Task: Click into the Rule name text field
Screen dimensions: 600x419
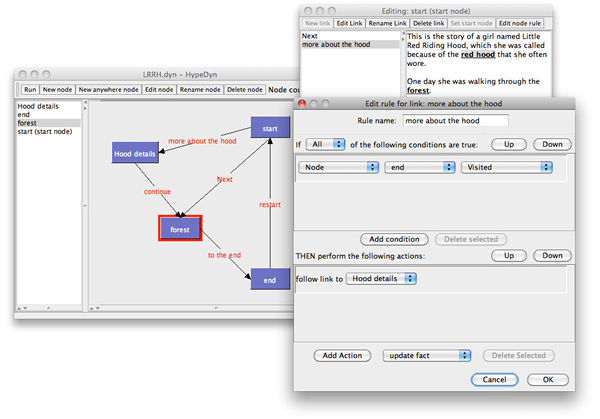Action: pos(455,121)
